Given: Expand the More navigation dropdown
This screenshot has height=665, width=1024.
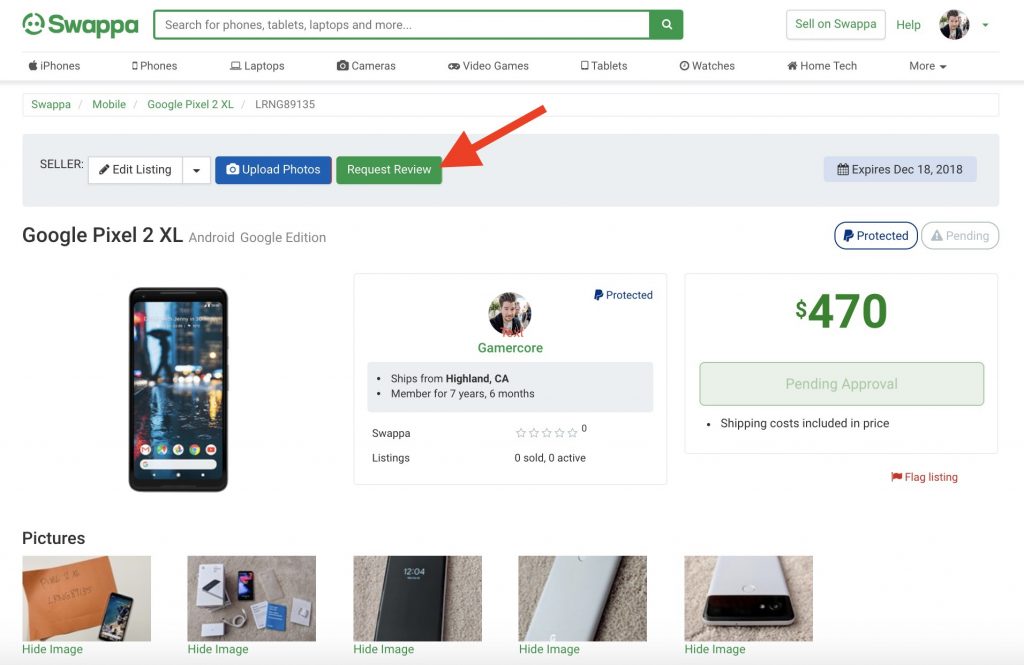Looking at the screenshot, I should point(927,66).
